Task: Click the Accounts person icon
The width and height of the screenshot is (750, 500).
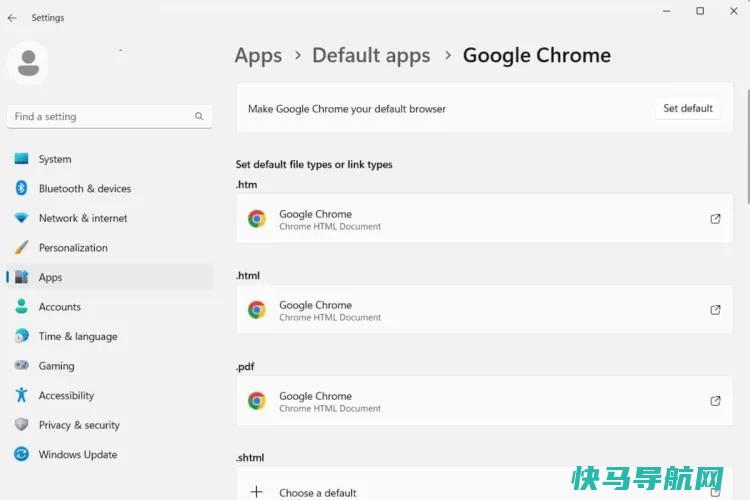Action: pos(22,306)
